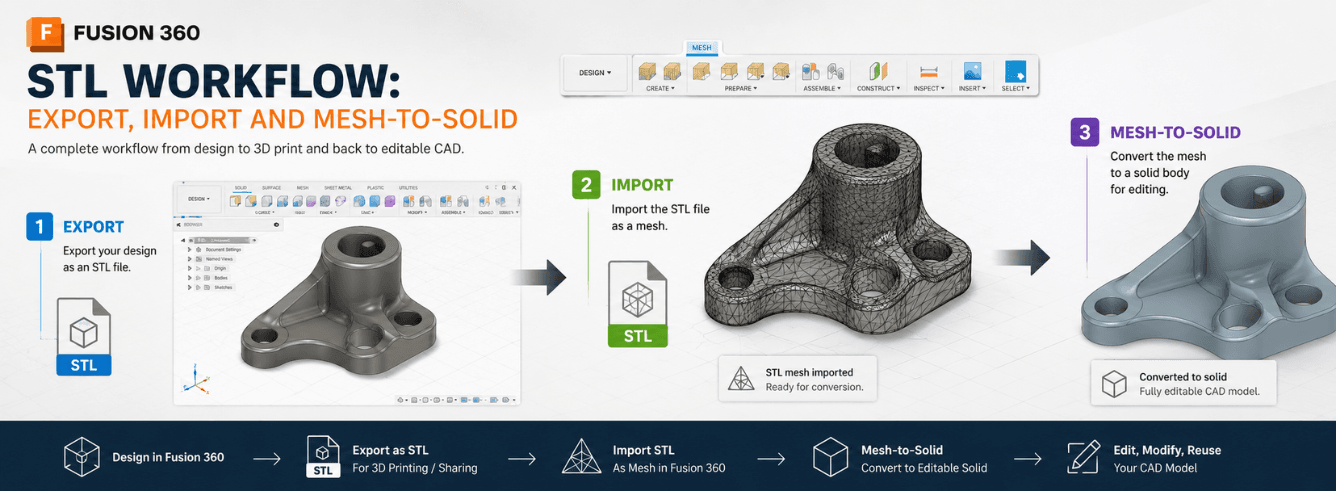1336x491 pixels.
Task: Toggle visibility of the Sketches folder
Action: (198, 287)
